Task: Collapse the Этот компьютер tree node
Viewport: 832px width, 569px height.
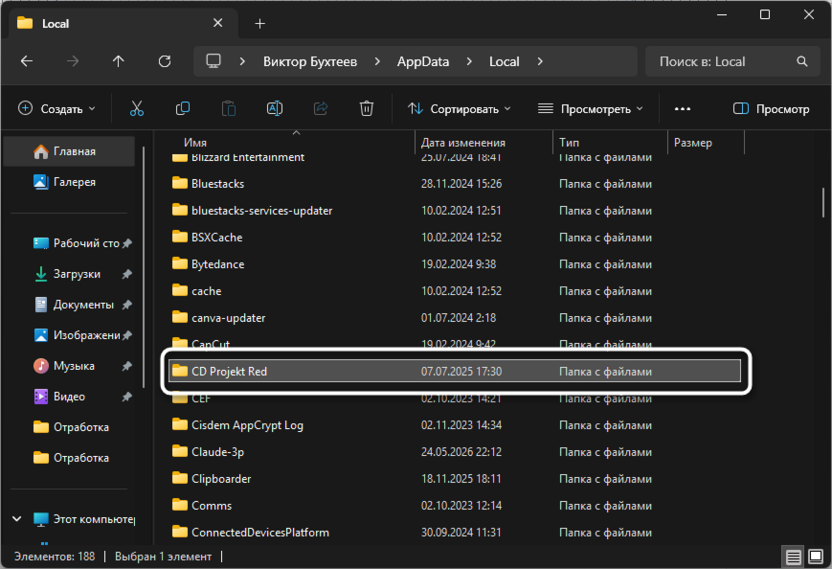Action: click(x=16, y=519)
